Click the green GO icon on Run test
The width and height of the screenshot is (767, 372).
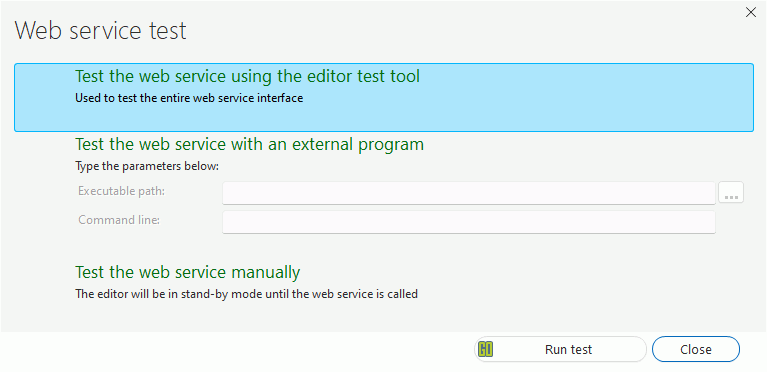tap(485, 349)
